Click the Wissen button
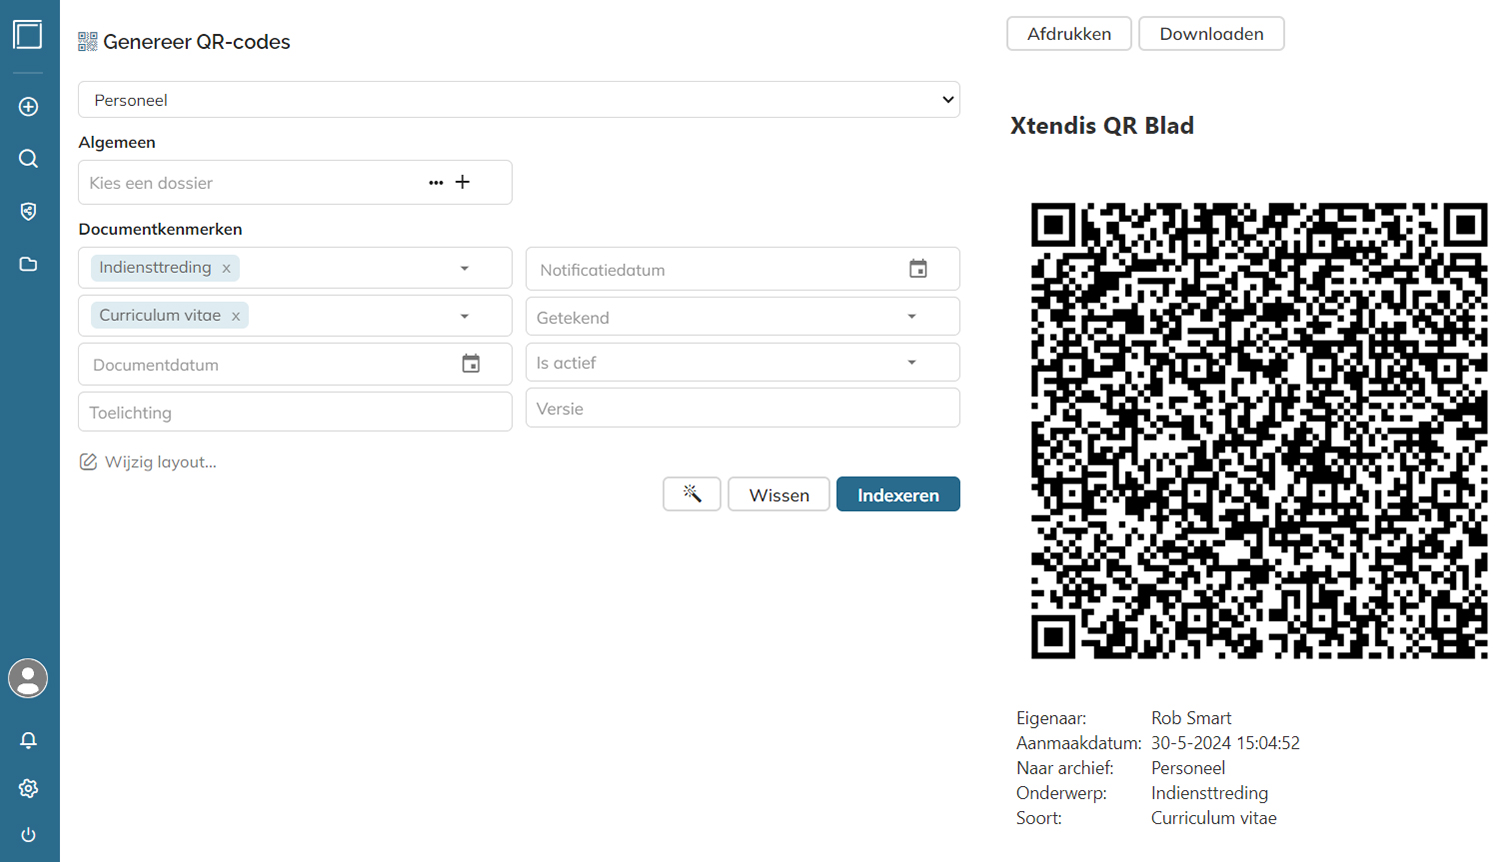The width and height of the screenshot is (1500, 862). [x=779, y=494]
